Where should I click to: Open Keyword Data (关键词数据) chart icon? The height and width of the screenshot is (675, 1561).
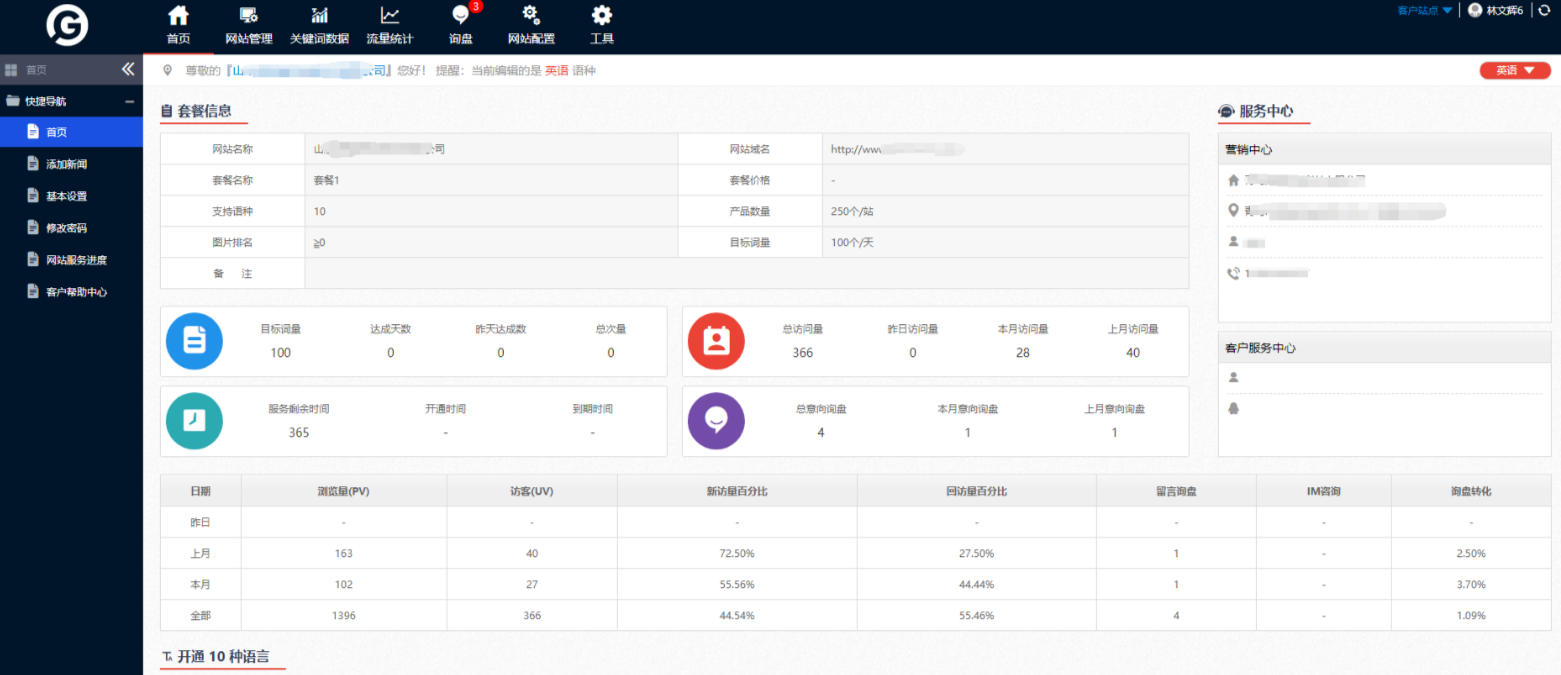pos(319,17)
